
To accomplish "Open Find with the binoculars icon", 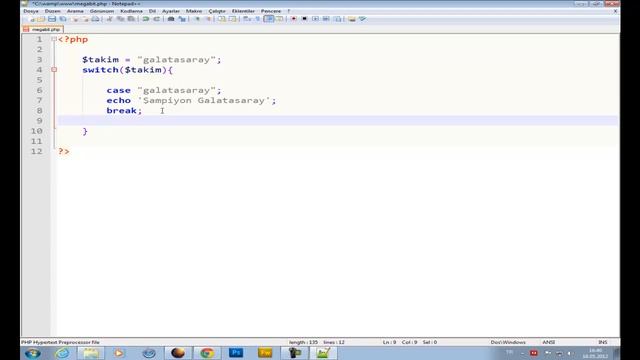I will (171, 19).
